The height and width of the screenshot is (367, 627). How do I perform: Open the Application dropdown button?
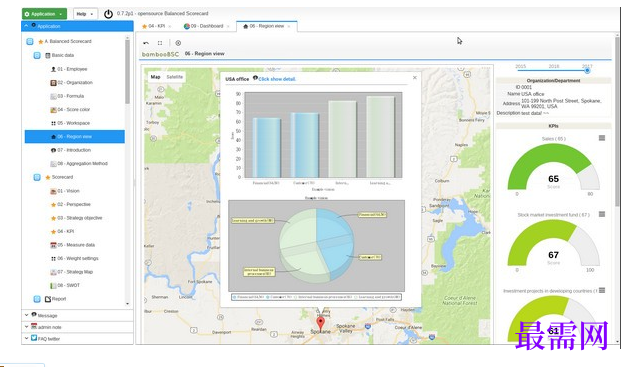coord(44,14)
